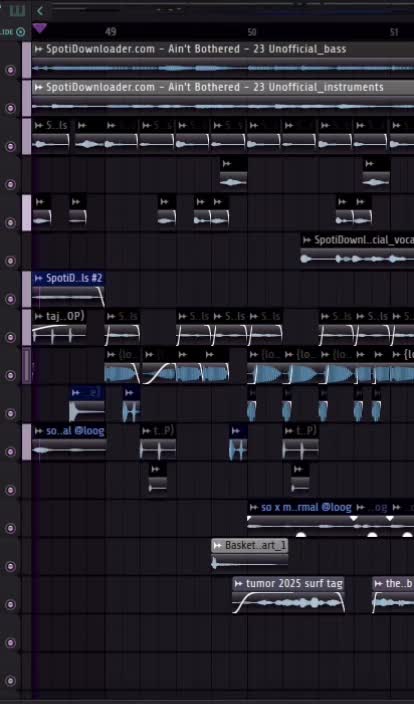Click the back chevron above the timeline
The height and width of the screenshot is (704, 414).
click(x=40, y=11)
